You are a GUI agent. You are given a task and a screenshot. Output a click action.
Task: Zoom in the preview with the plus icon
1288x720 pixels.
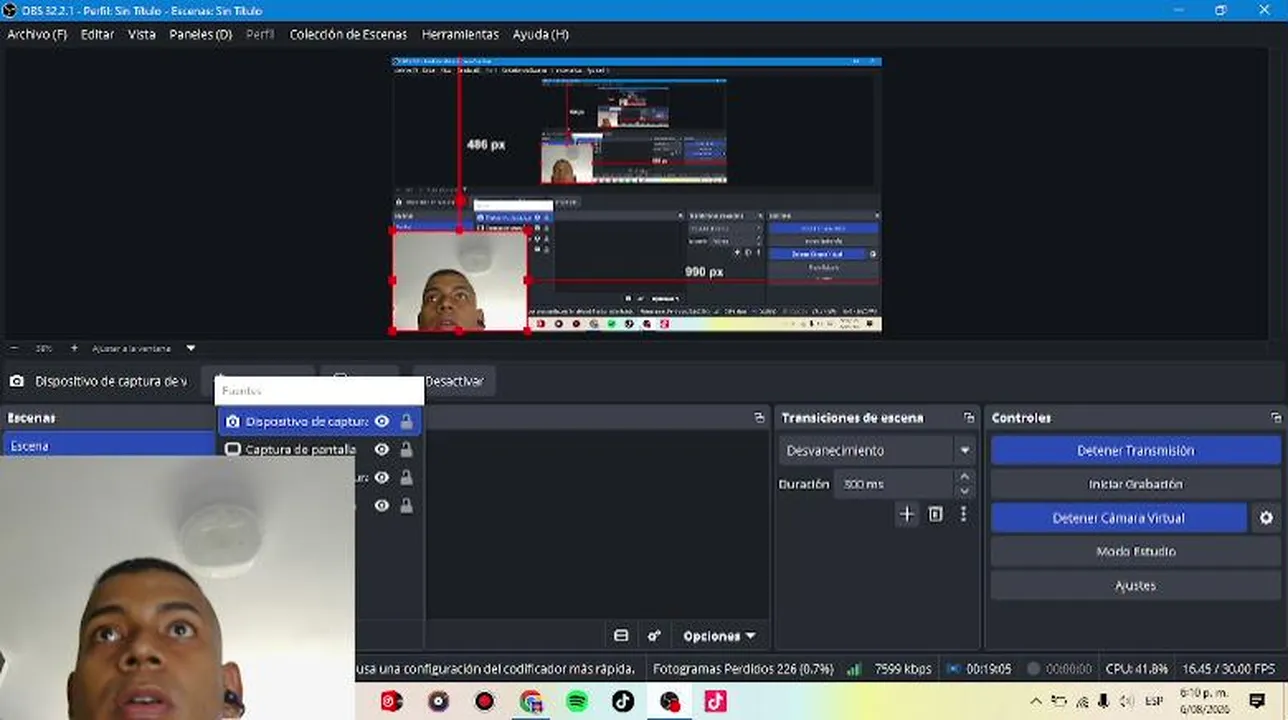coord(74,348)
